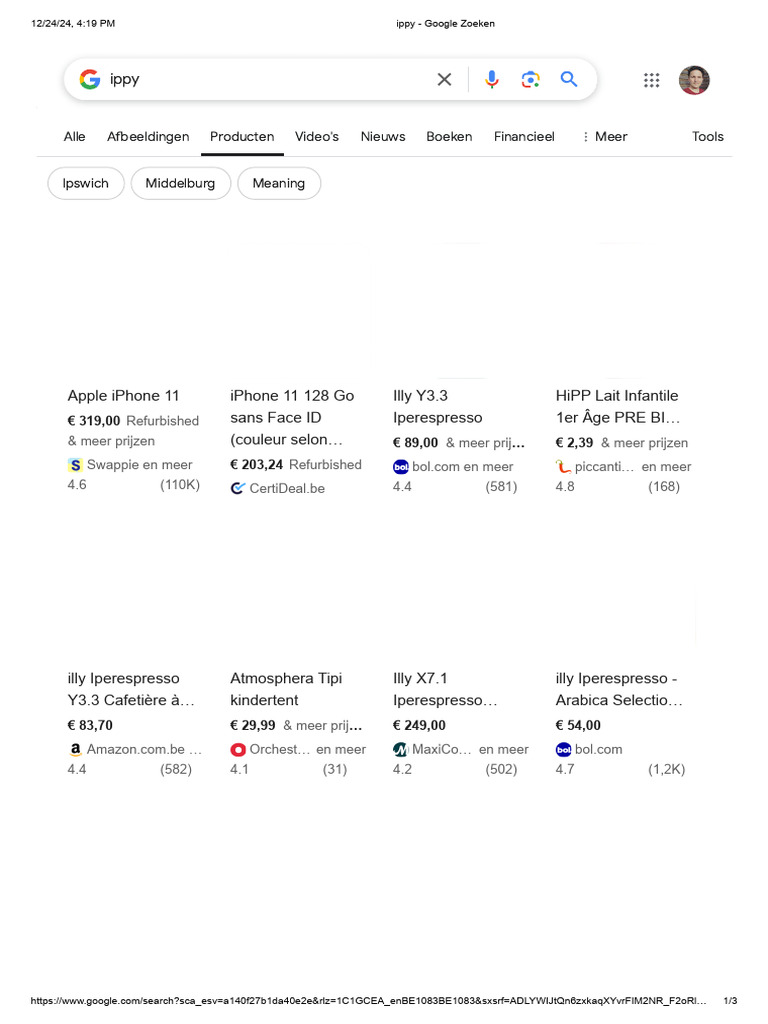Open the Tools options
The height and width of the screenshot is (1024, 768).
click(x=708, y=136)
